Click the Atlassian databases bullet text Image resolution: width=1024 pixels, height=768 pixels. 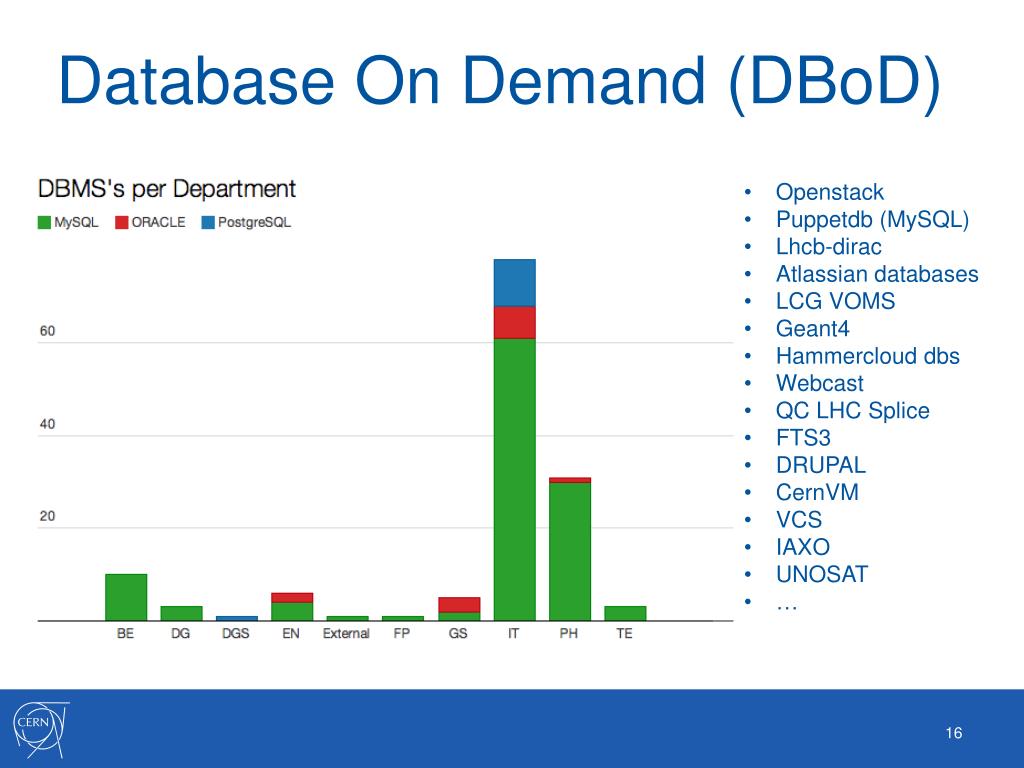click(877, 274)
